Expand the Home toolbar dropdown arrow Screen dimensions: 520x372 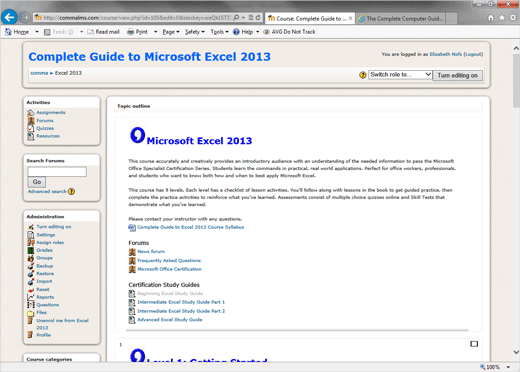[37, 32]
